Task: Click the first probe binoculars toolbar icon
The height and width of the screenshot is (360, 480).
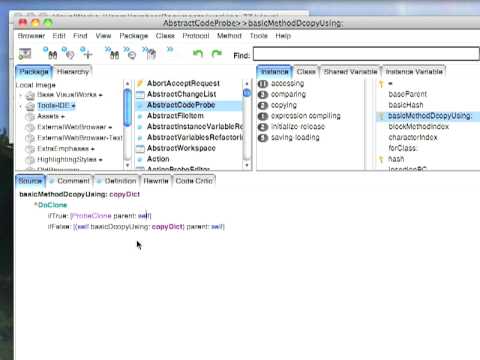Action: [50, 53]
